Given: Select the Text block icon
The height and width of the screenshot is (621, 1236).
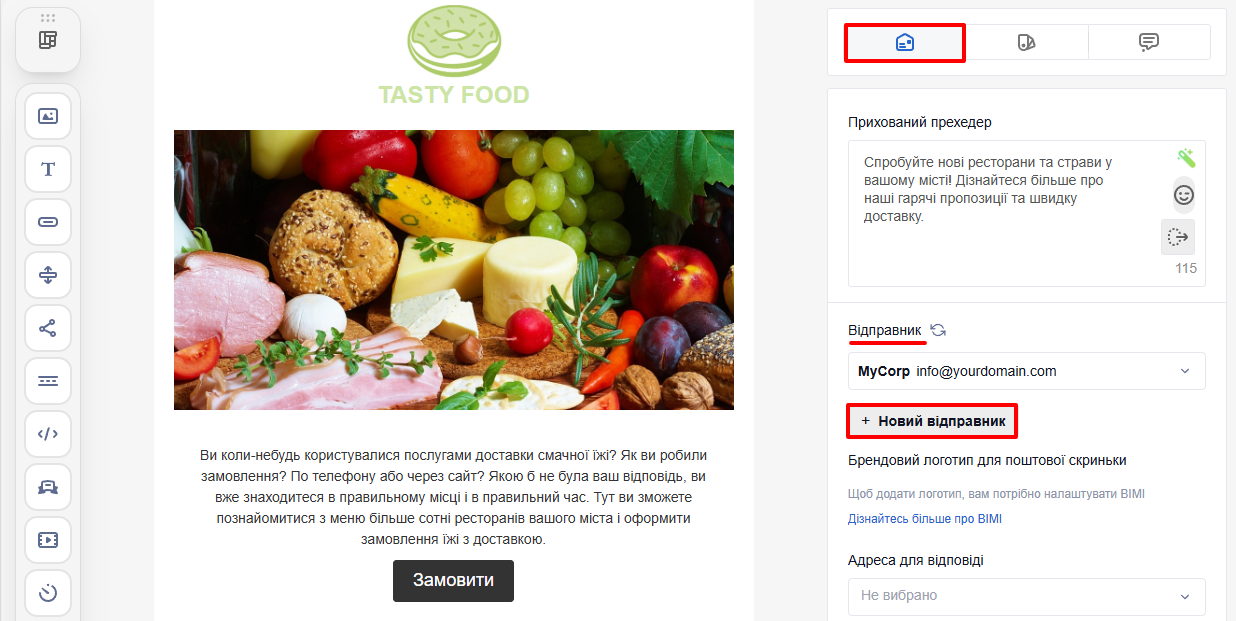Looking at the screenshot, I should 48,169.
